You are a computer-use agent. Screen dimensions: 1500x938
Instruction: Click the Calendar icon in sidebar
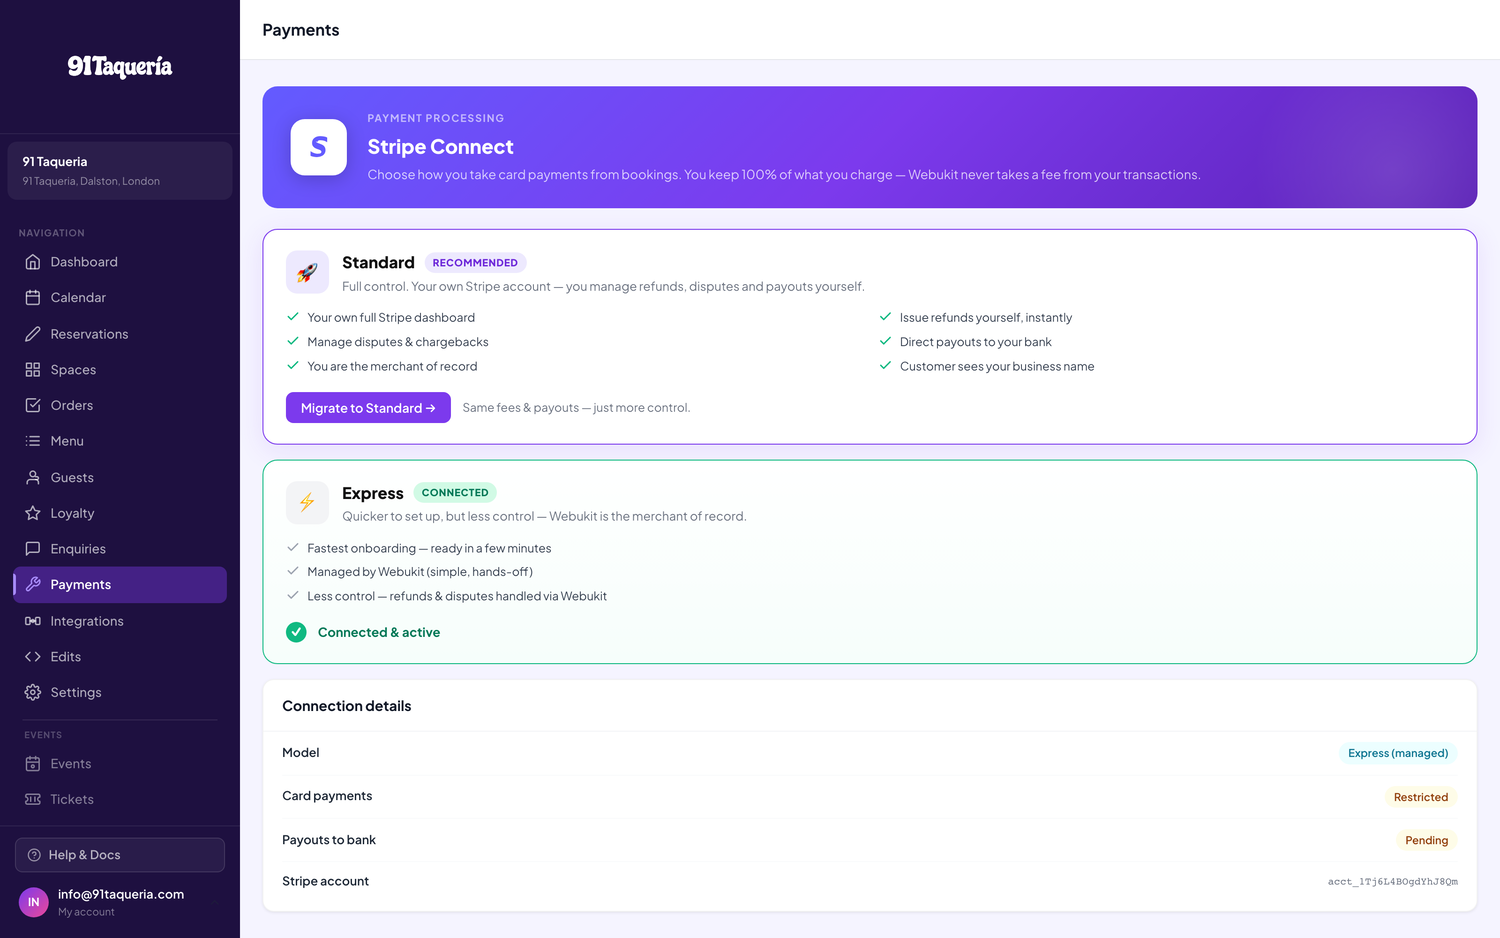coord(33,298)
